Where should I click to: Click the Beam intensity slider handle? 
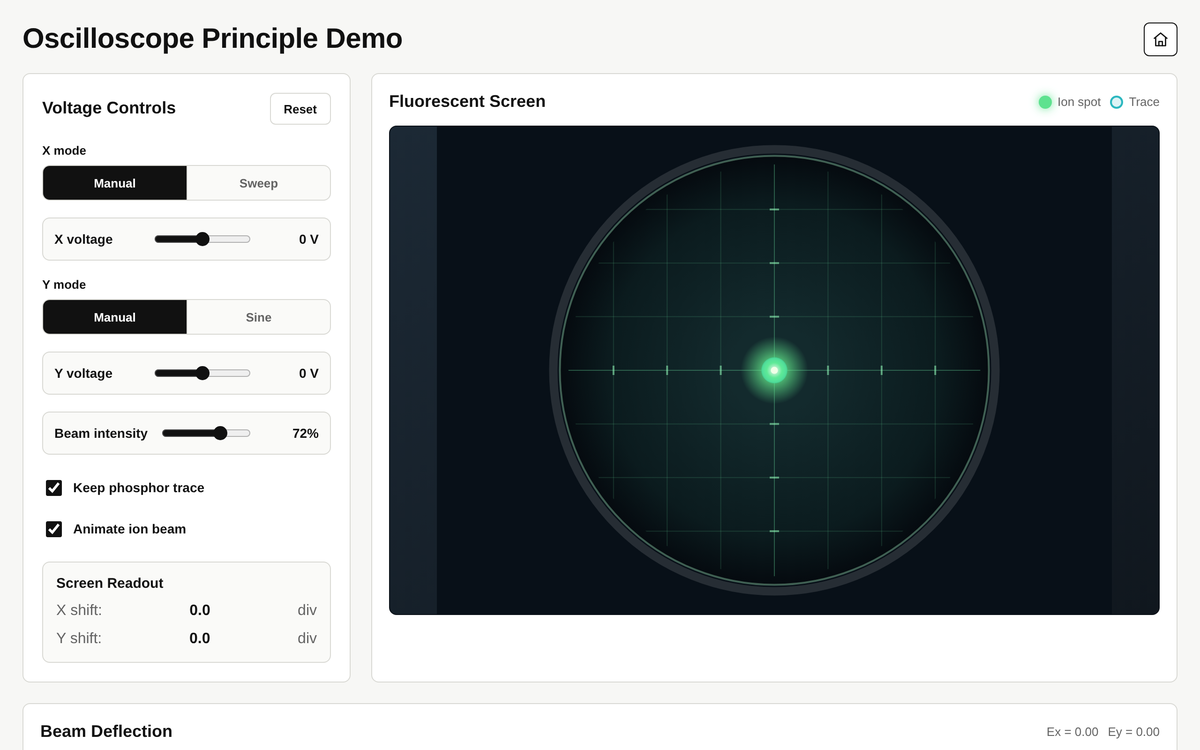pos(220,433)
